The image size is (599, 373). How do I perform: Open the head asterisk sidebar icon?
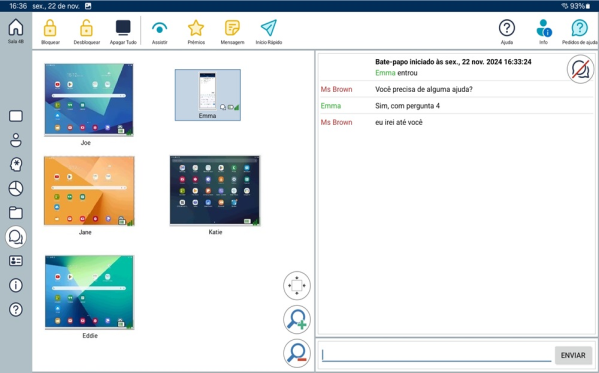point(16,165)
